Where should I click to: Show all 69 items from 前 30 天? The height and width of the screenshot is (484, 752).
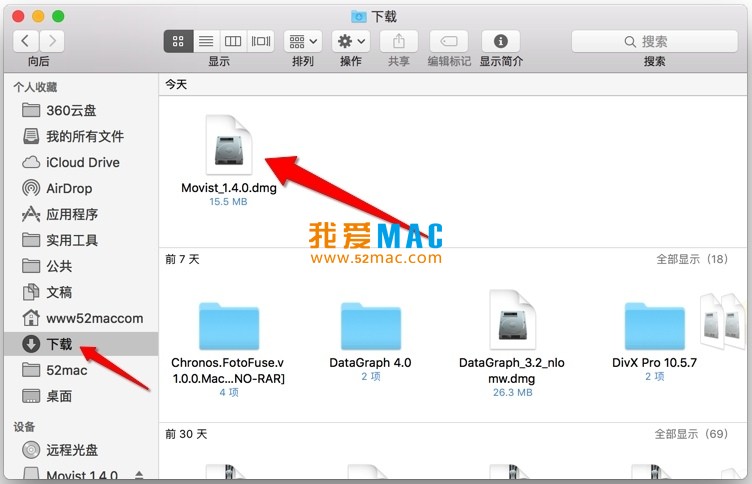point(691,434)
